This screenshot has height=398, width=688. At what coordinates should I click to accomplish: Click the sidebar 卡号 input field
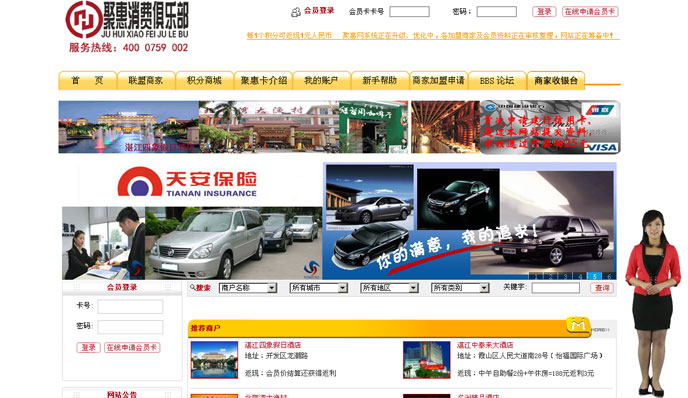click(x=130, y=306)
